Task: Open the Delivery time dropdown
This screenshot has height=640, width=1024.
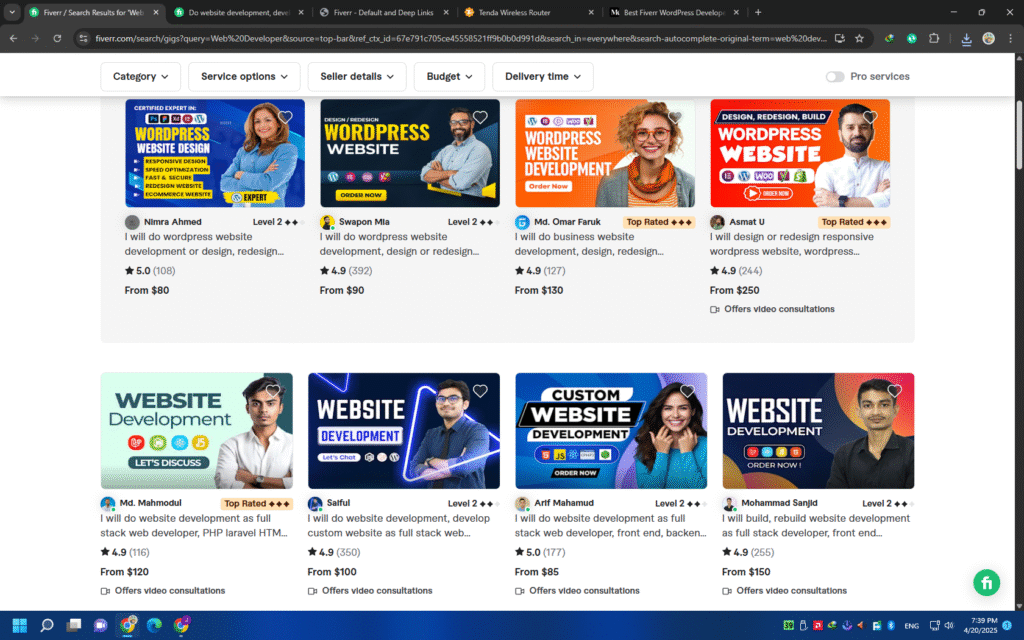Action: (542, 77)
